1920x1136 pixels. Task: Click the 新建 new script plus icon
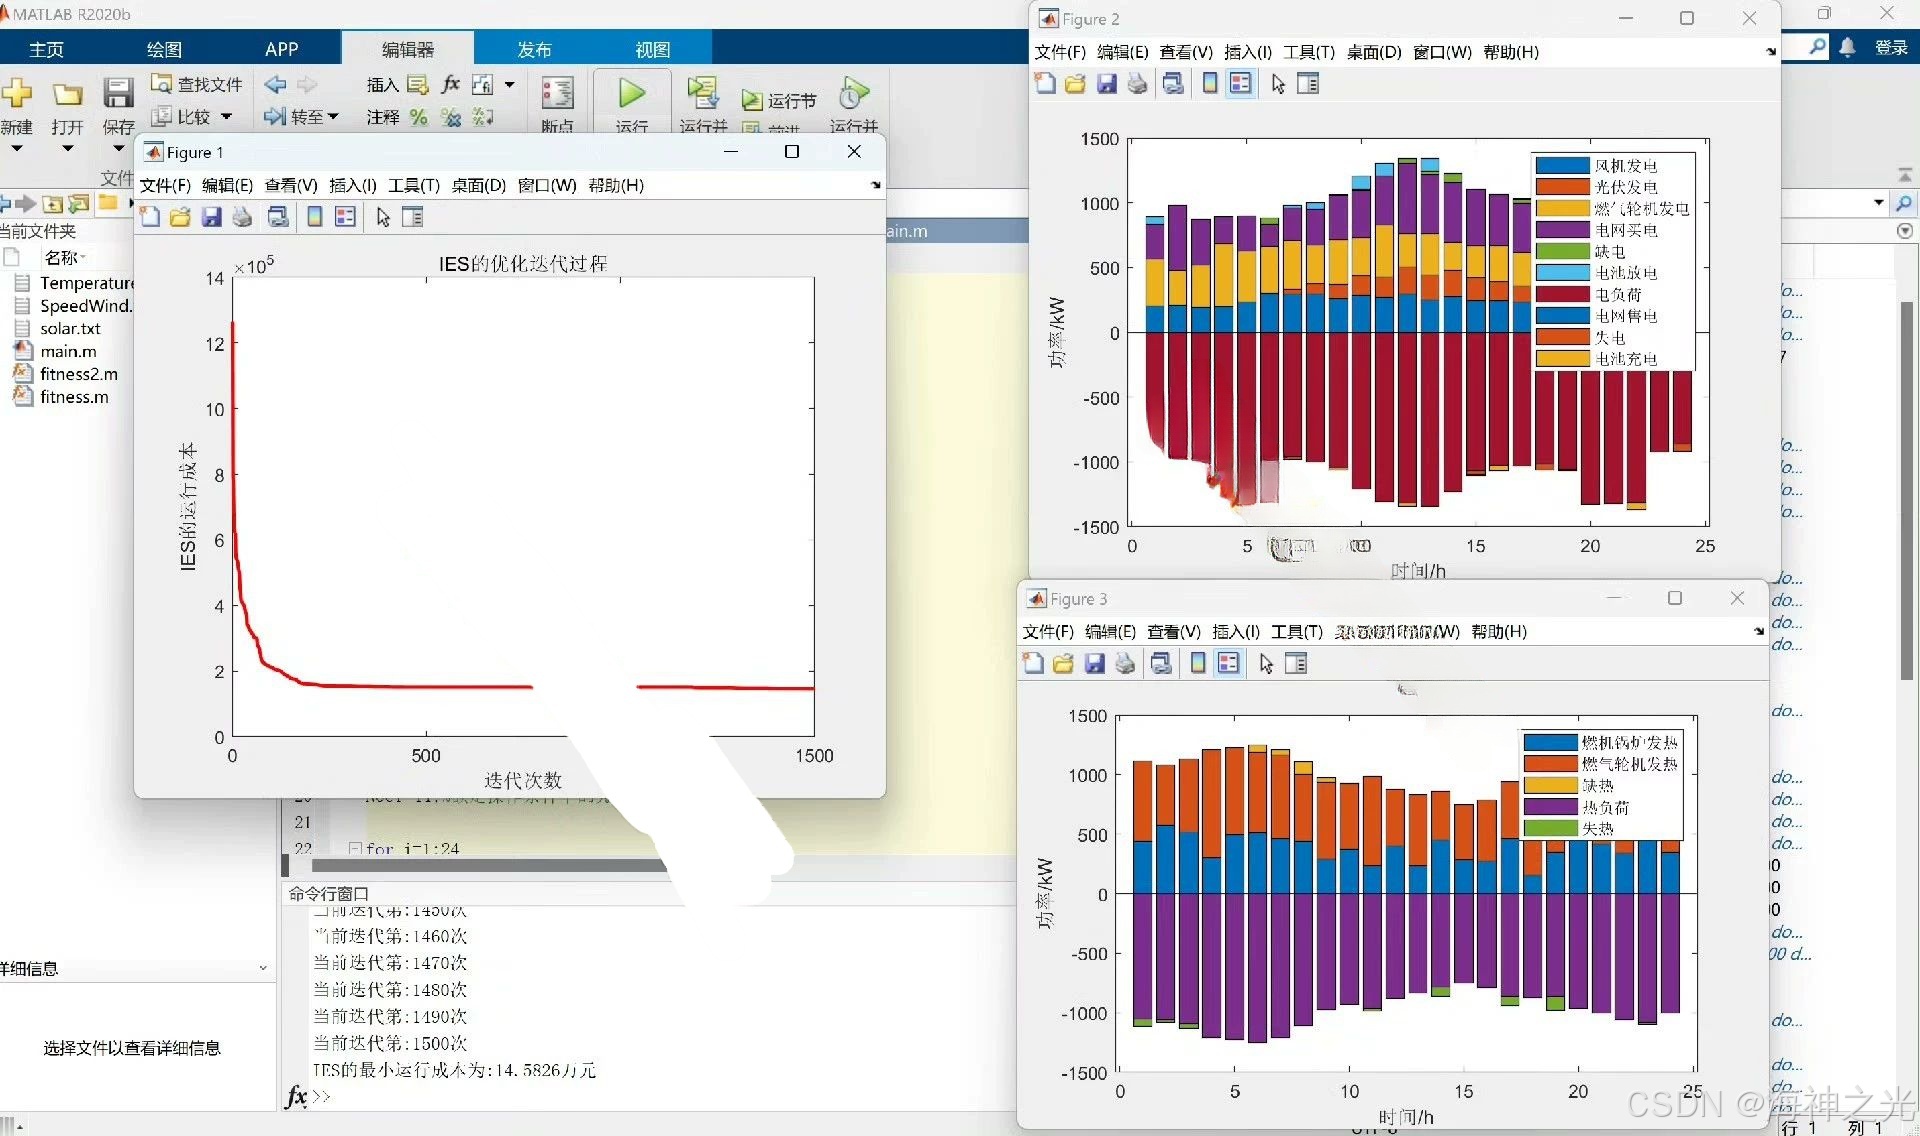[17, 94]
